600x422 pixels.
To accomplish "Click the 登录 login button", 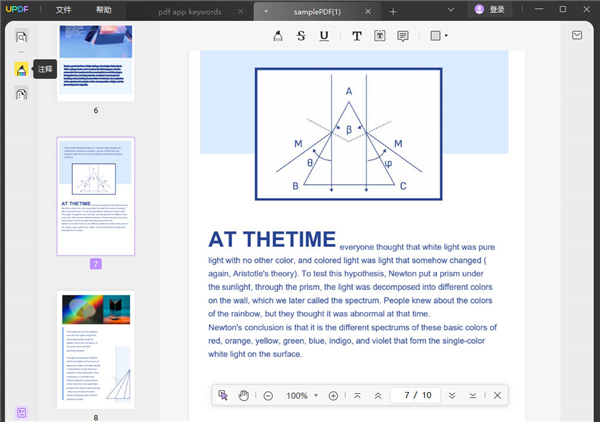I will (490, 10).
